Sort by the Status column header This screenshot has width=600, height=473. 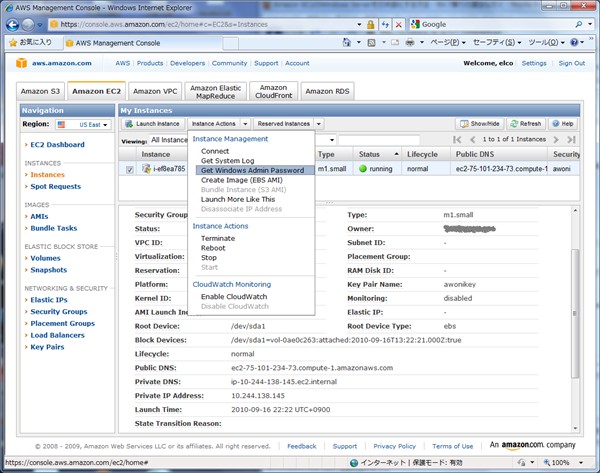(377, 154)
